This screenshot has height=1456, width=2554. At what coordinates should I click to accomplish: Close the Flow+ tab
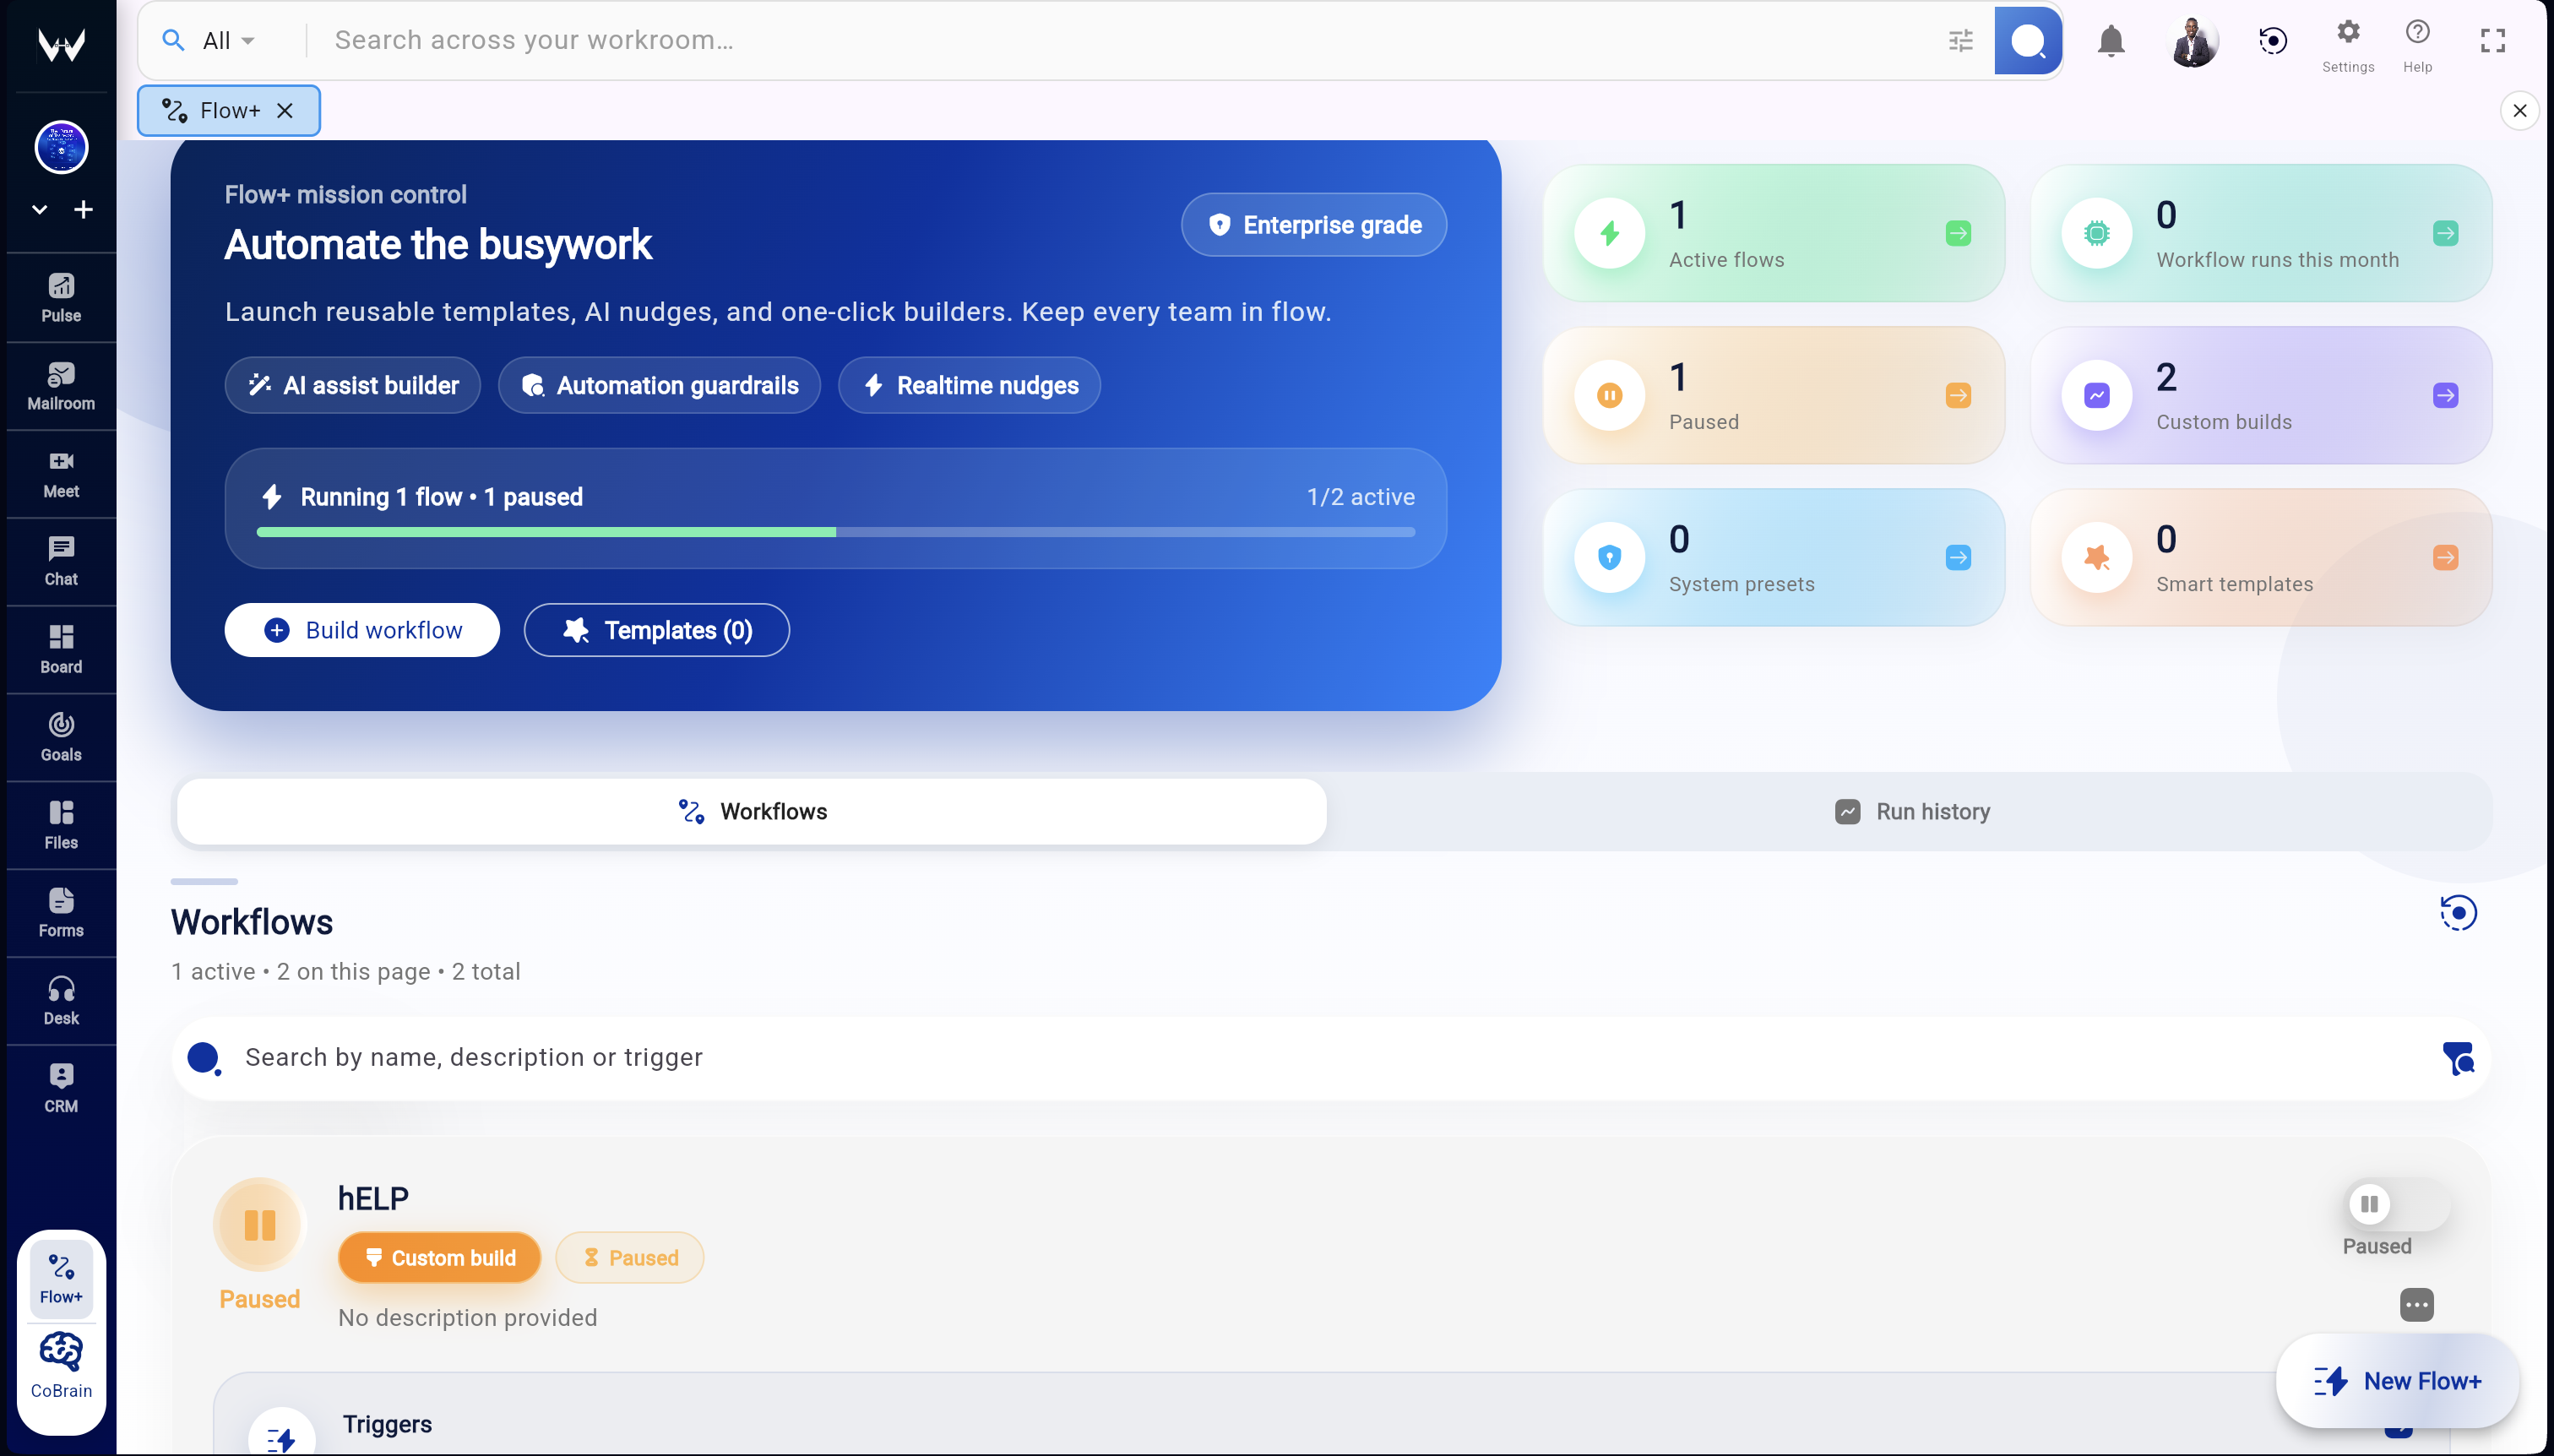(285, 111)
